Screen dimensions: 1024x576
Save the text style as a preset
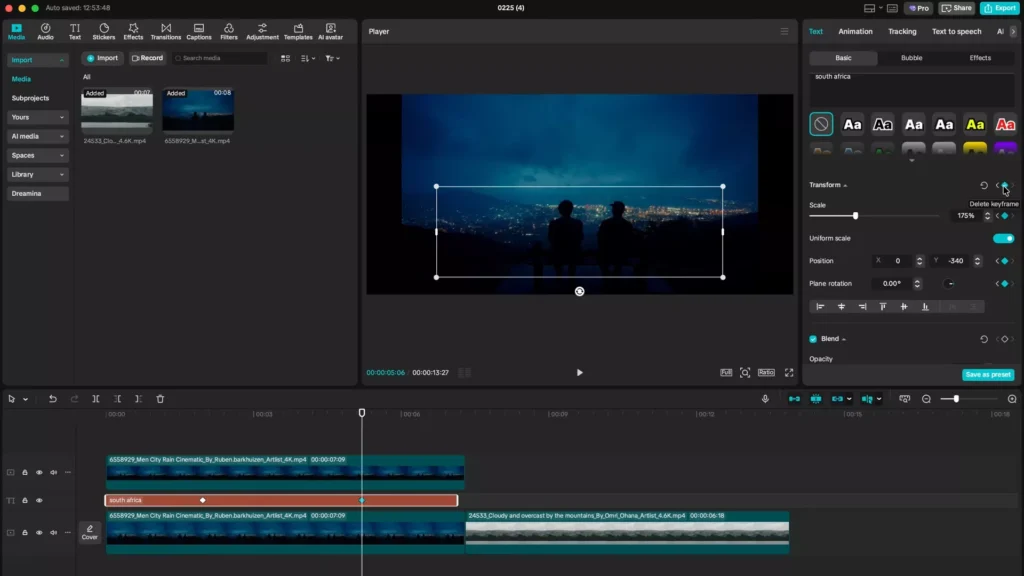click(x=988, y=373)
